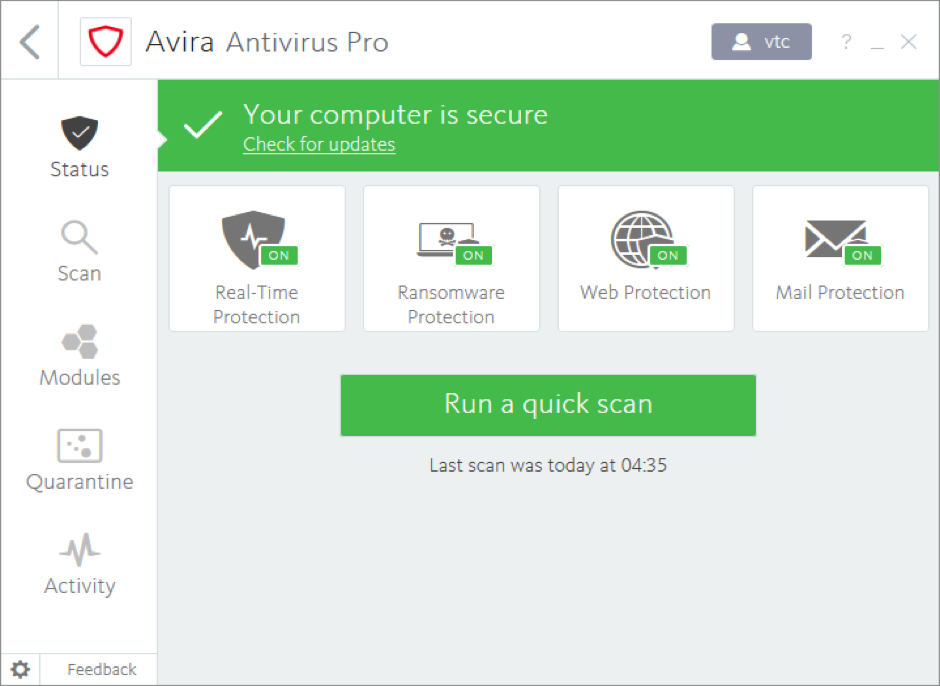Screen dimensions: 940x686
Task: Click the Avira red shield logo
Action: (x=105, y=42)
